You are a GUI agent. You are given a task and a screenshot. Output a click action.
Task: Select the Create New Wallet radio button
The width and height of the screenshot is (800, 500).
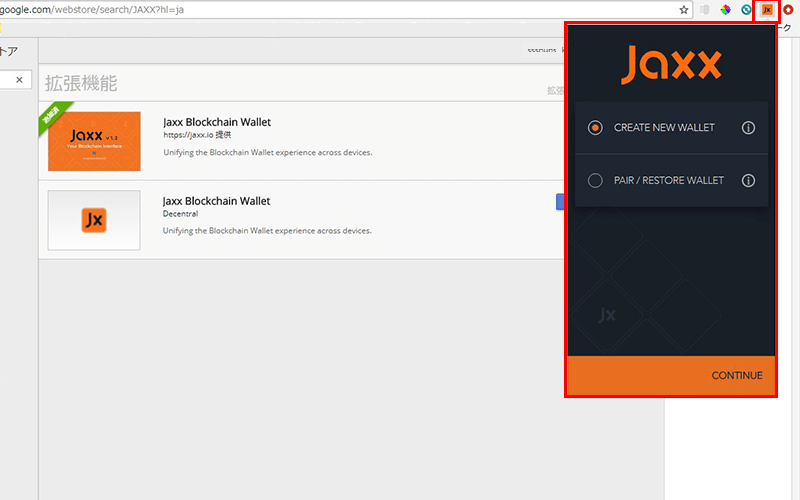click(x=595, y=128)
